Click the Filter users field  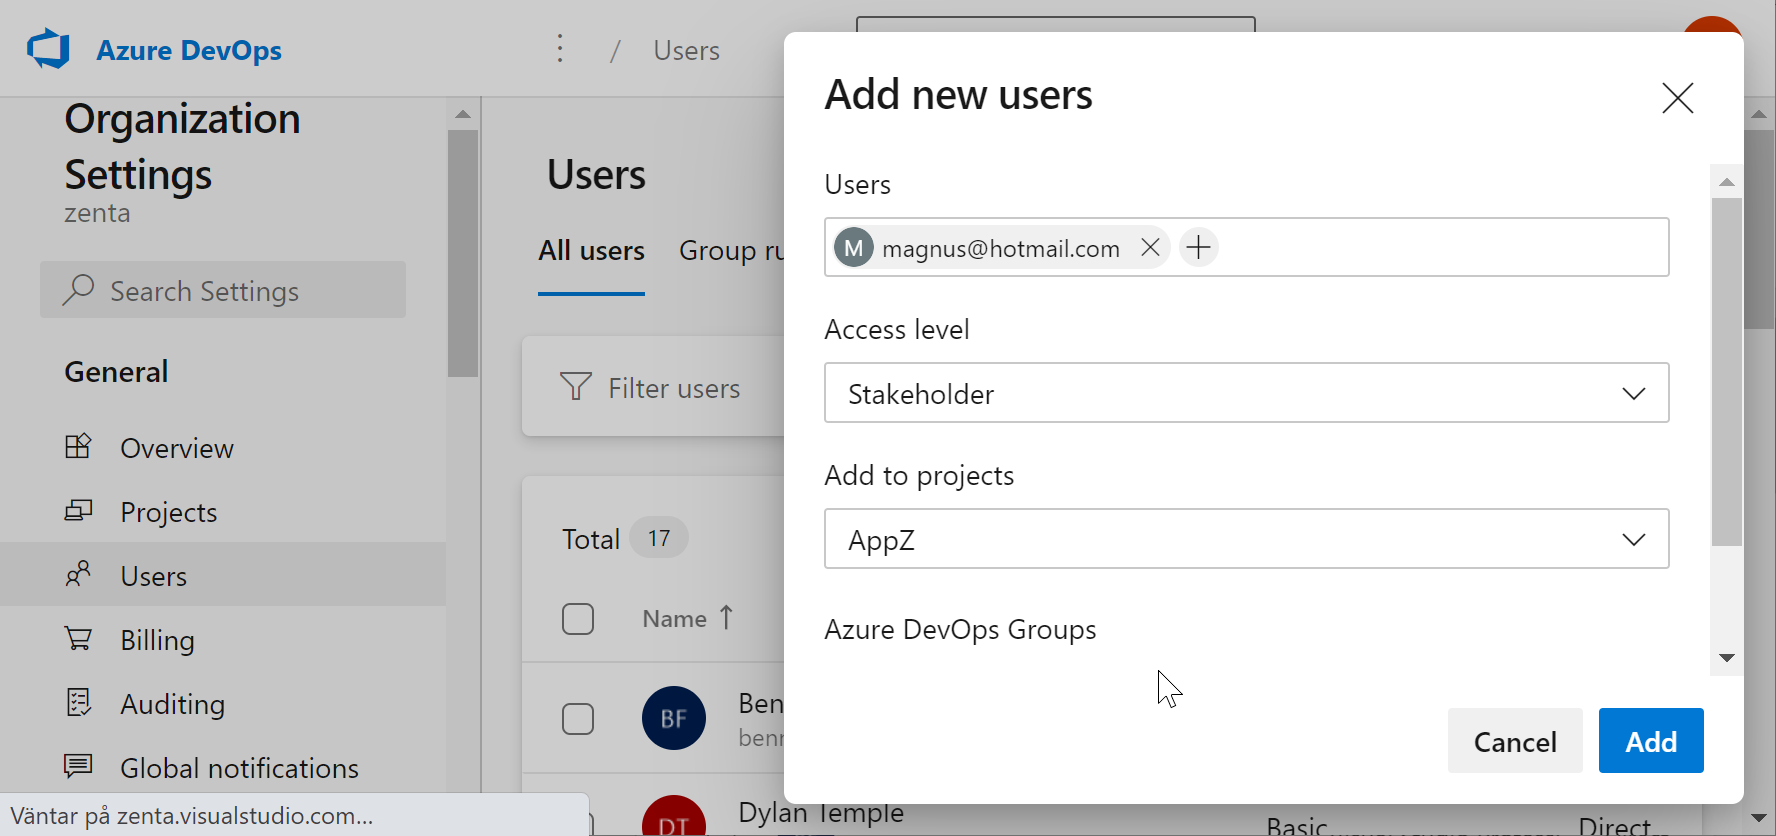coord(674,387)
